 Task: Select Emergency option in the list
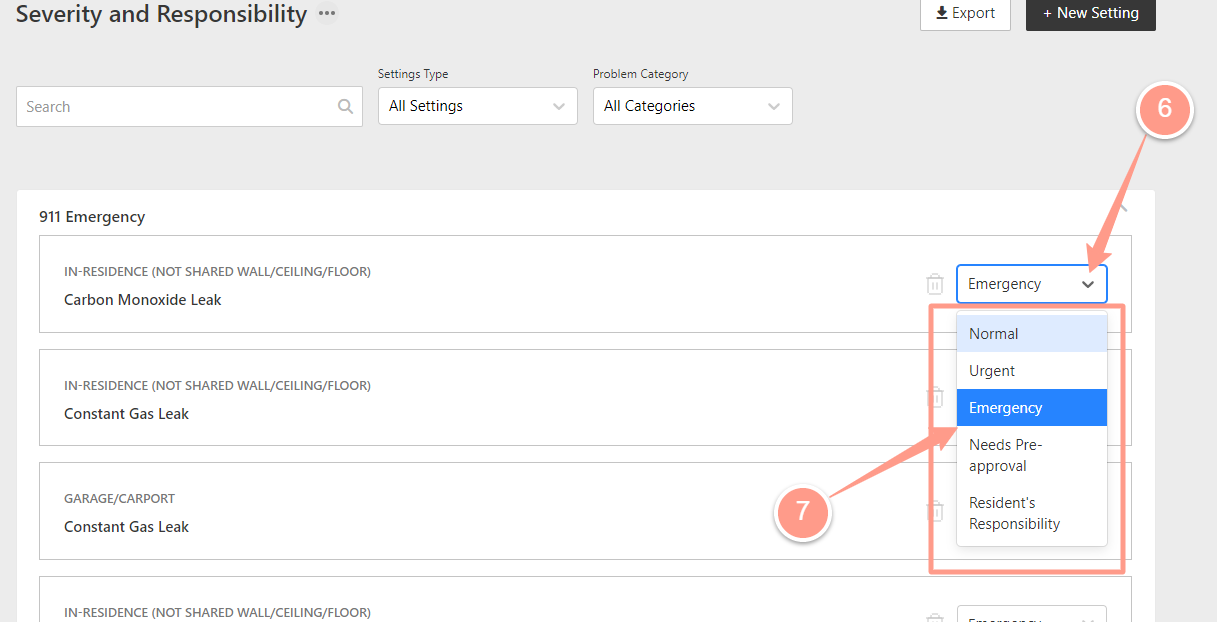coord(1031,408)
